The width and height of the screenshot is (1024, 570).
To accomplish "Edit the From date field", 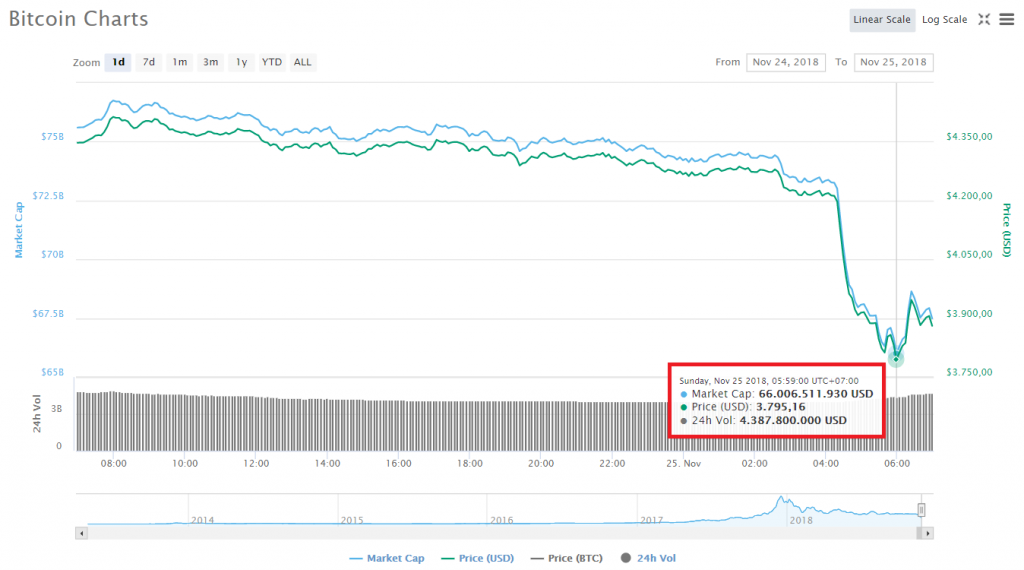I will pyautogui.click(x=786, y=62).
